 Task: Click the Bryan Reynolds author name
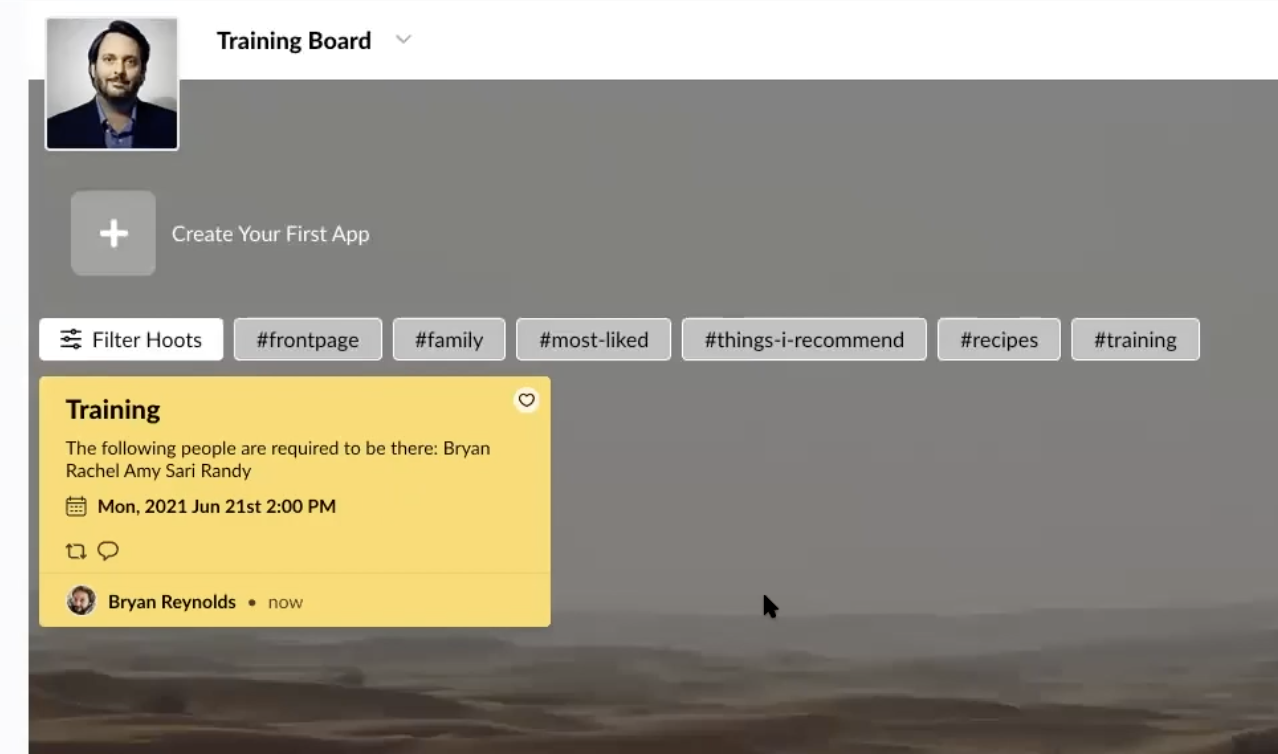(x=172, y=602)
